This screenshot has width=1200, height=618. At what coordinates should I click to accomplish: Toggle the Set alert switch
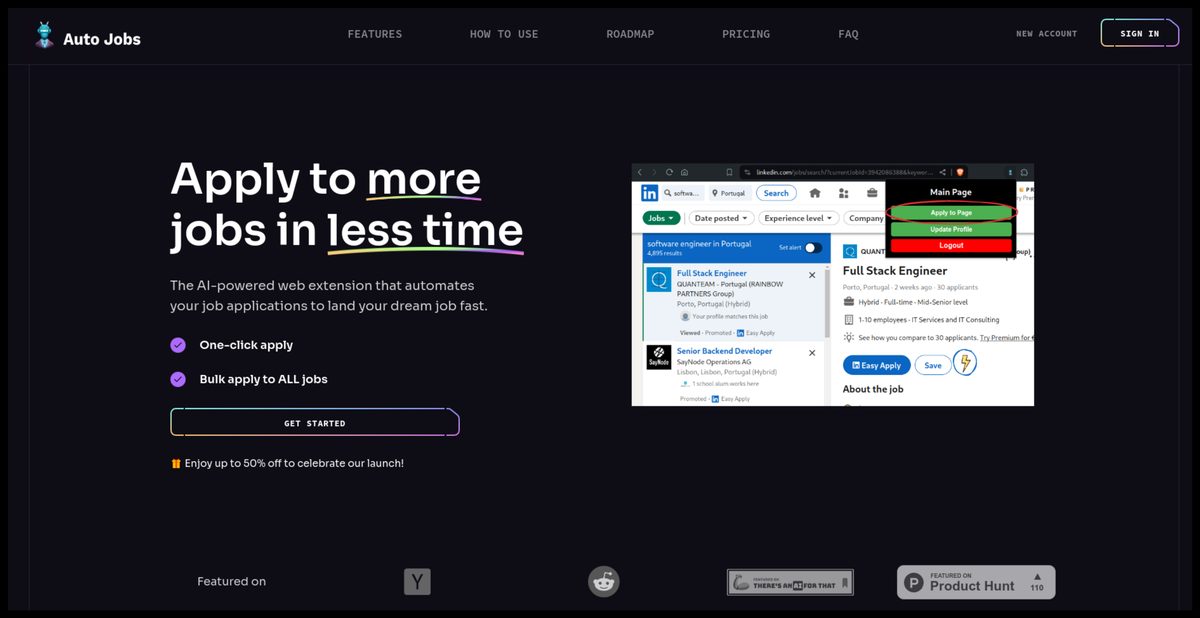814,248
